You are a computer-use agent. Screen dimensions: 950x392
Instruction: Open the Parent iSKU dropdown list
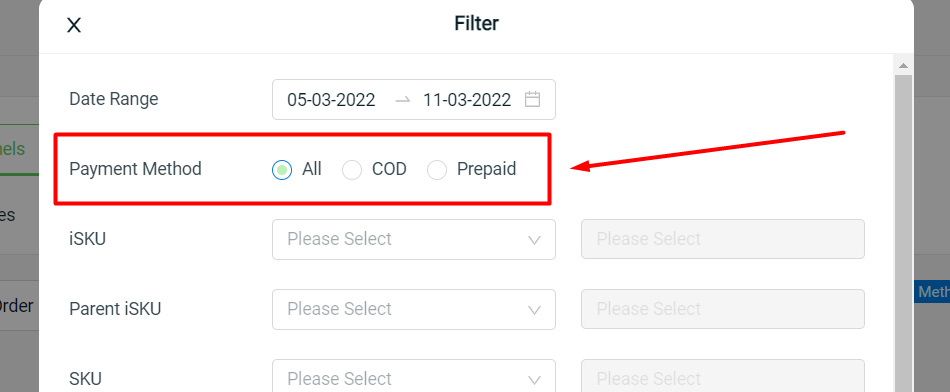pos(414,309)
